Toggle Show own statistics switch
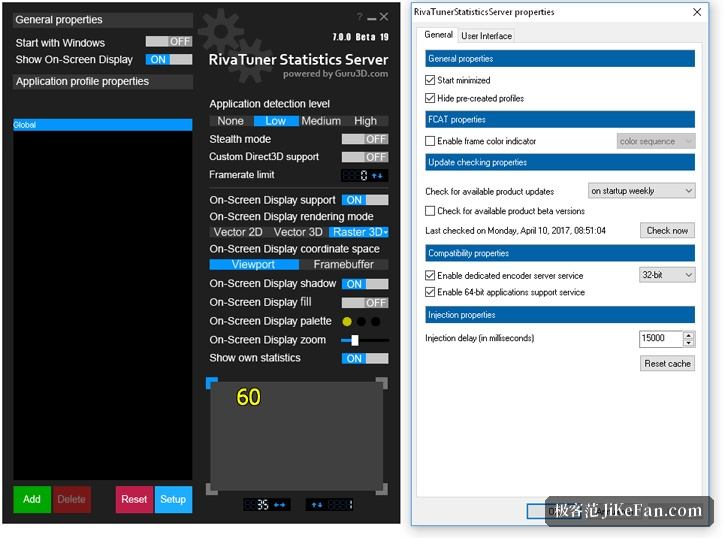The image size is (725, 538). coord(365,359)
